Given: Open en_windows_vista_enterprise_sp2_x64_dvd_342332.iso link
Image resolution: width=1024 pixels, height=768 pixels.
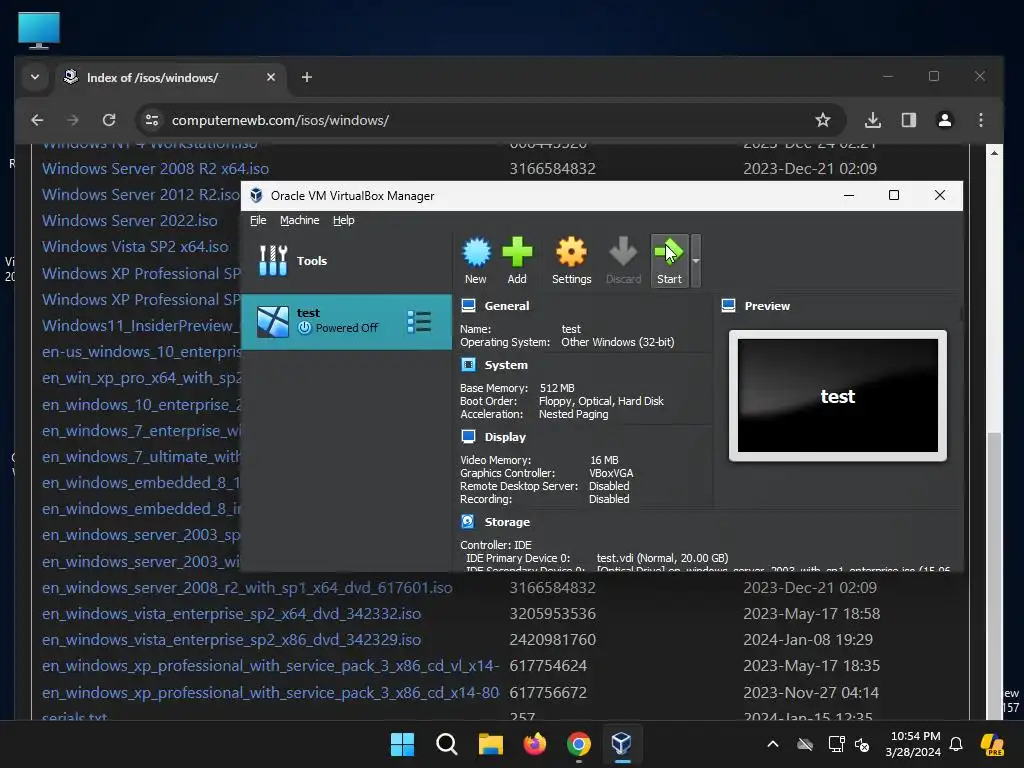Looking at the screenshot, I should [x=231, y=614].
